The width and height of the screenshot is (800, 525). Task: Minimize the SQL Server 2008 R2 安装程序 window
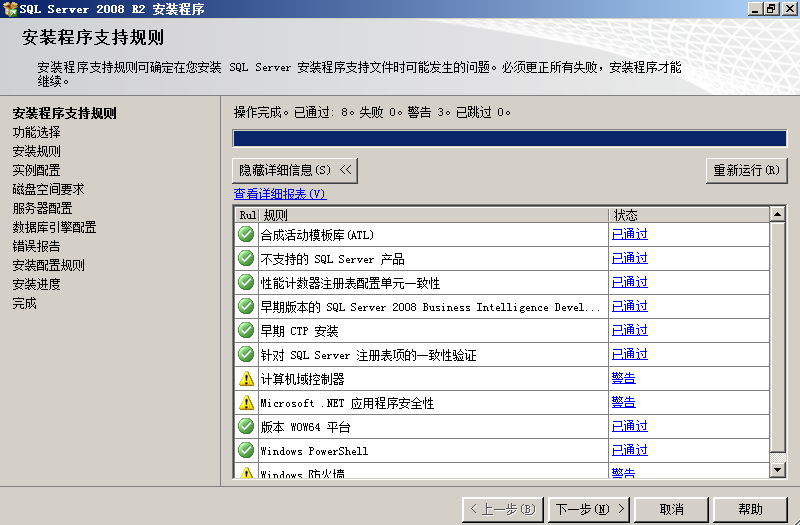point(756,9)
